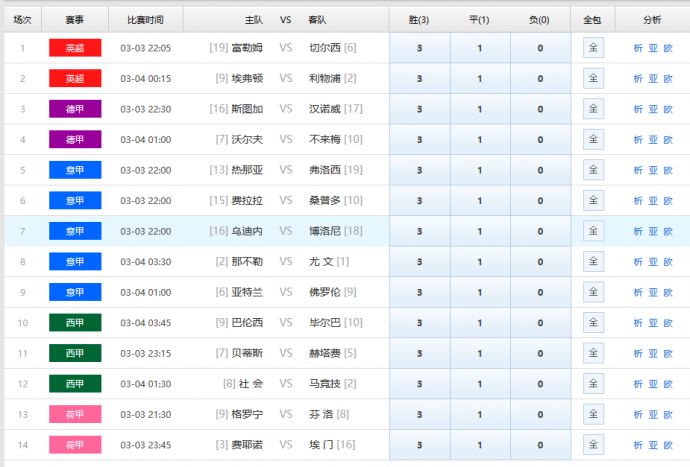Select win (3) for 巴伦西 vs 毕尔巴
This screenshot has height=467, width=690.
coord(419,323)
